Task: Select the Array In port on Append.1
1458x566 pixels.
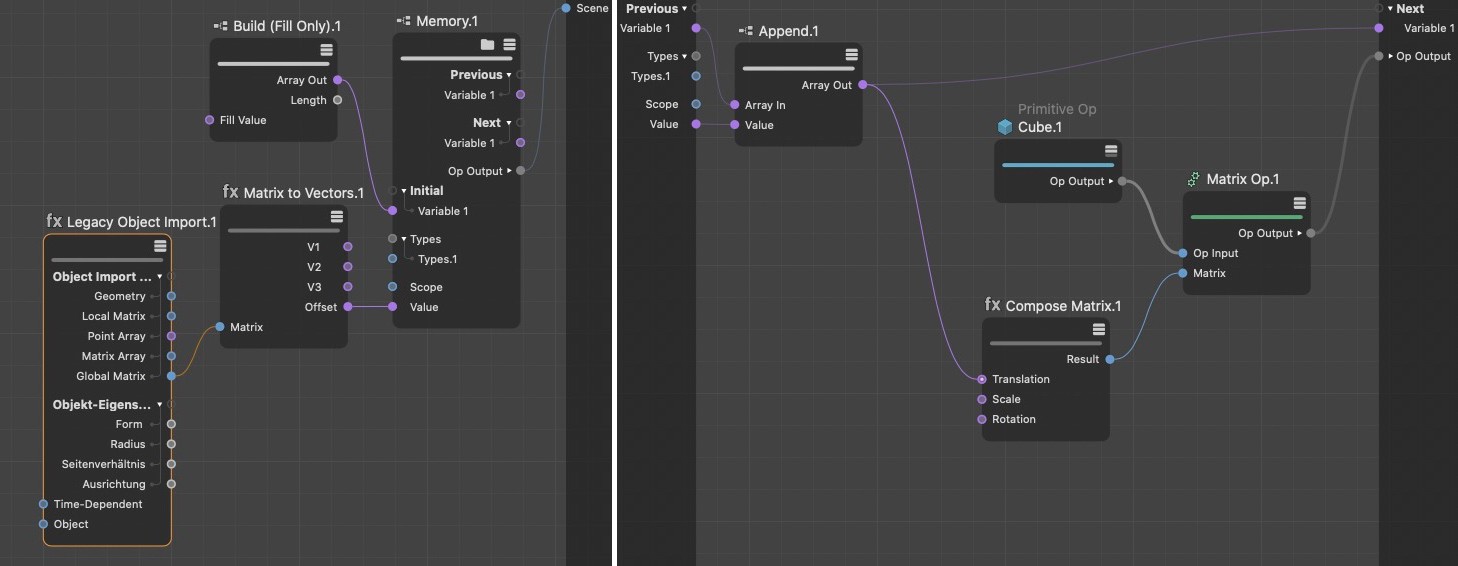Action: click(x=735, y=105)
